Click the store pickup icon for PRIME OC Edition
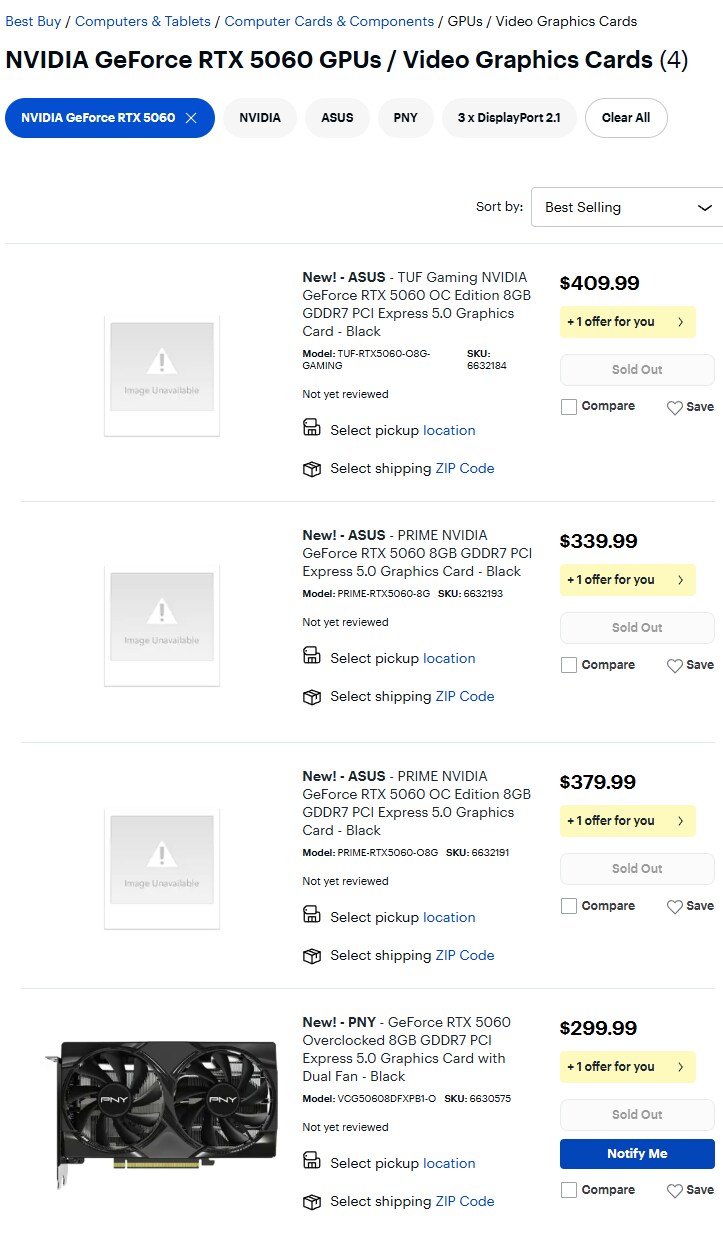 (311, 915)
